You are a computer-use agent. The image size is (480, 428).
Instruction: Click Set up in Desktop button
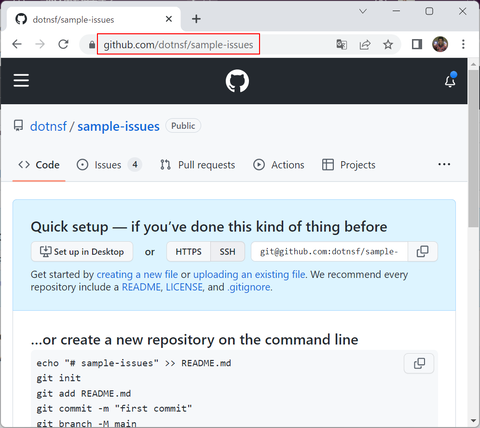(82, 252)
